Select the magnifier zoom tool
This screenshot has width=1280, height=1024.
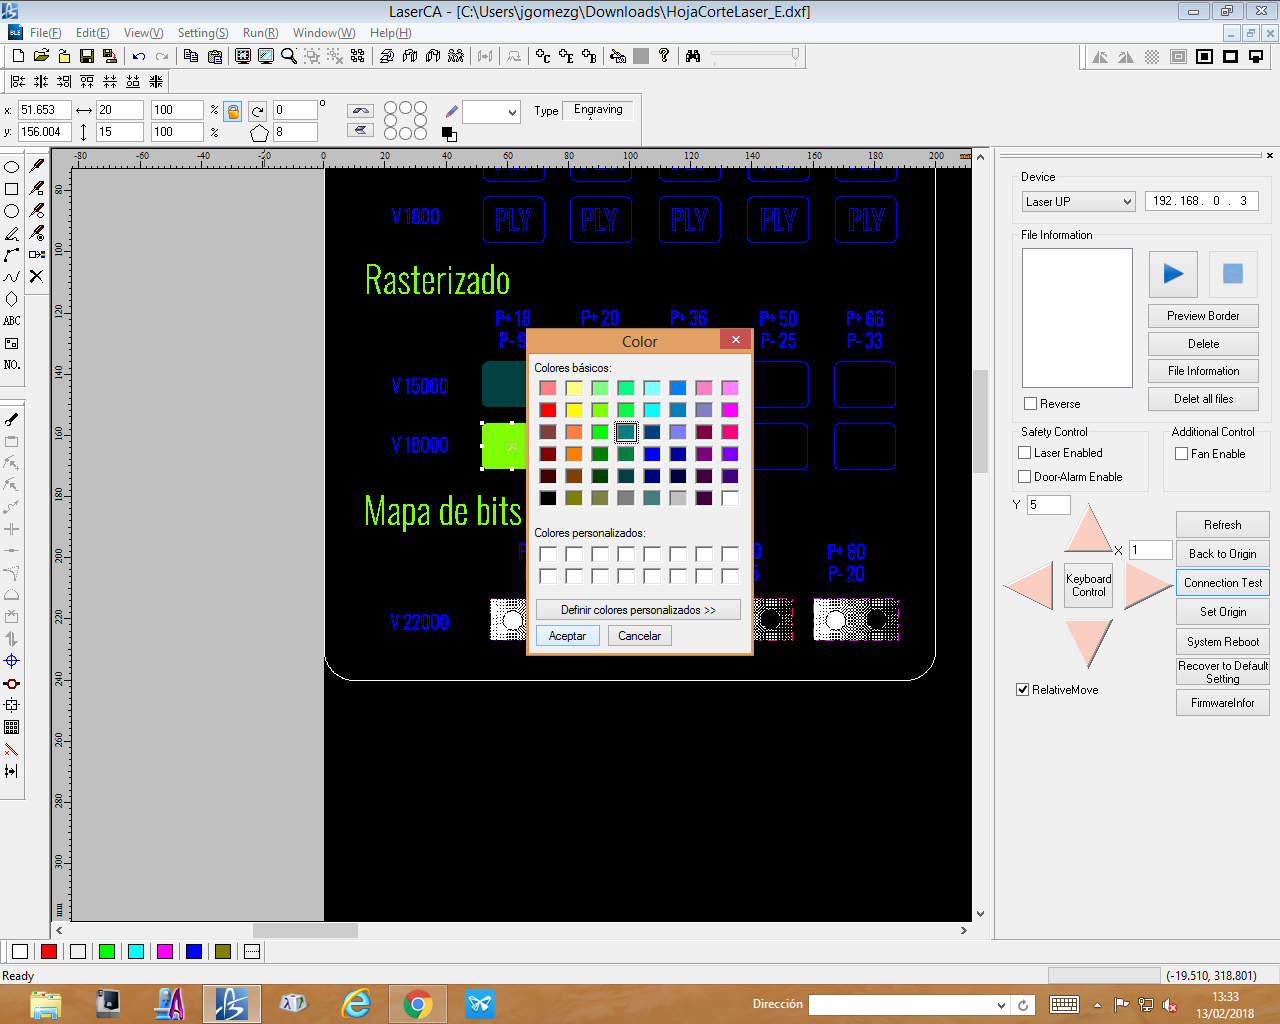(x=289, y=56)
